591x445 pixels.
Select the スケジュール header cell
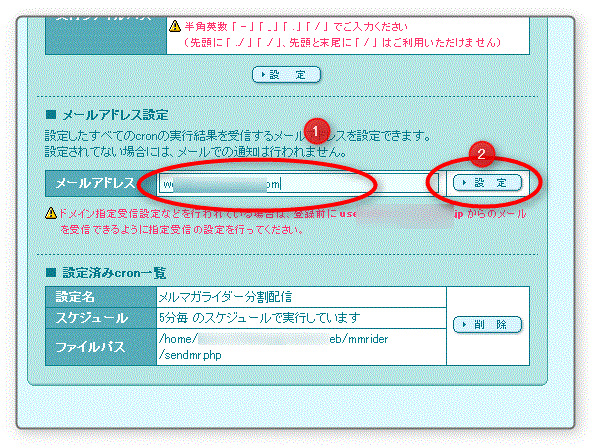[x=101, y=318]
